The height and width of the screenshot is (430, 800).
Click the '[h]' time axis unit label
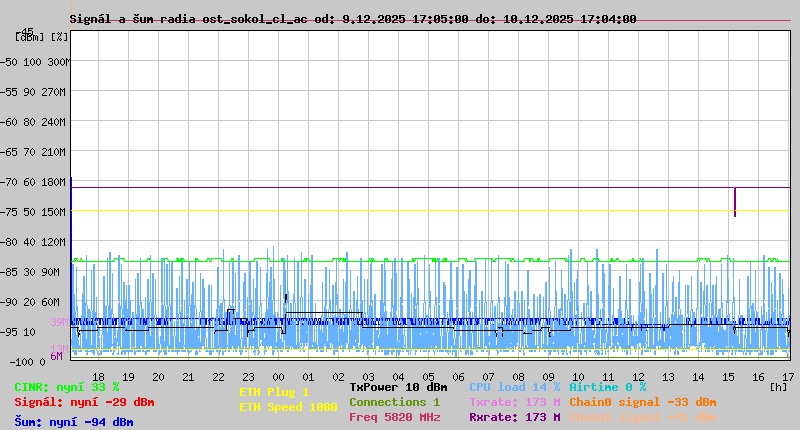pyautogui.click(x=778, y=387)
